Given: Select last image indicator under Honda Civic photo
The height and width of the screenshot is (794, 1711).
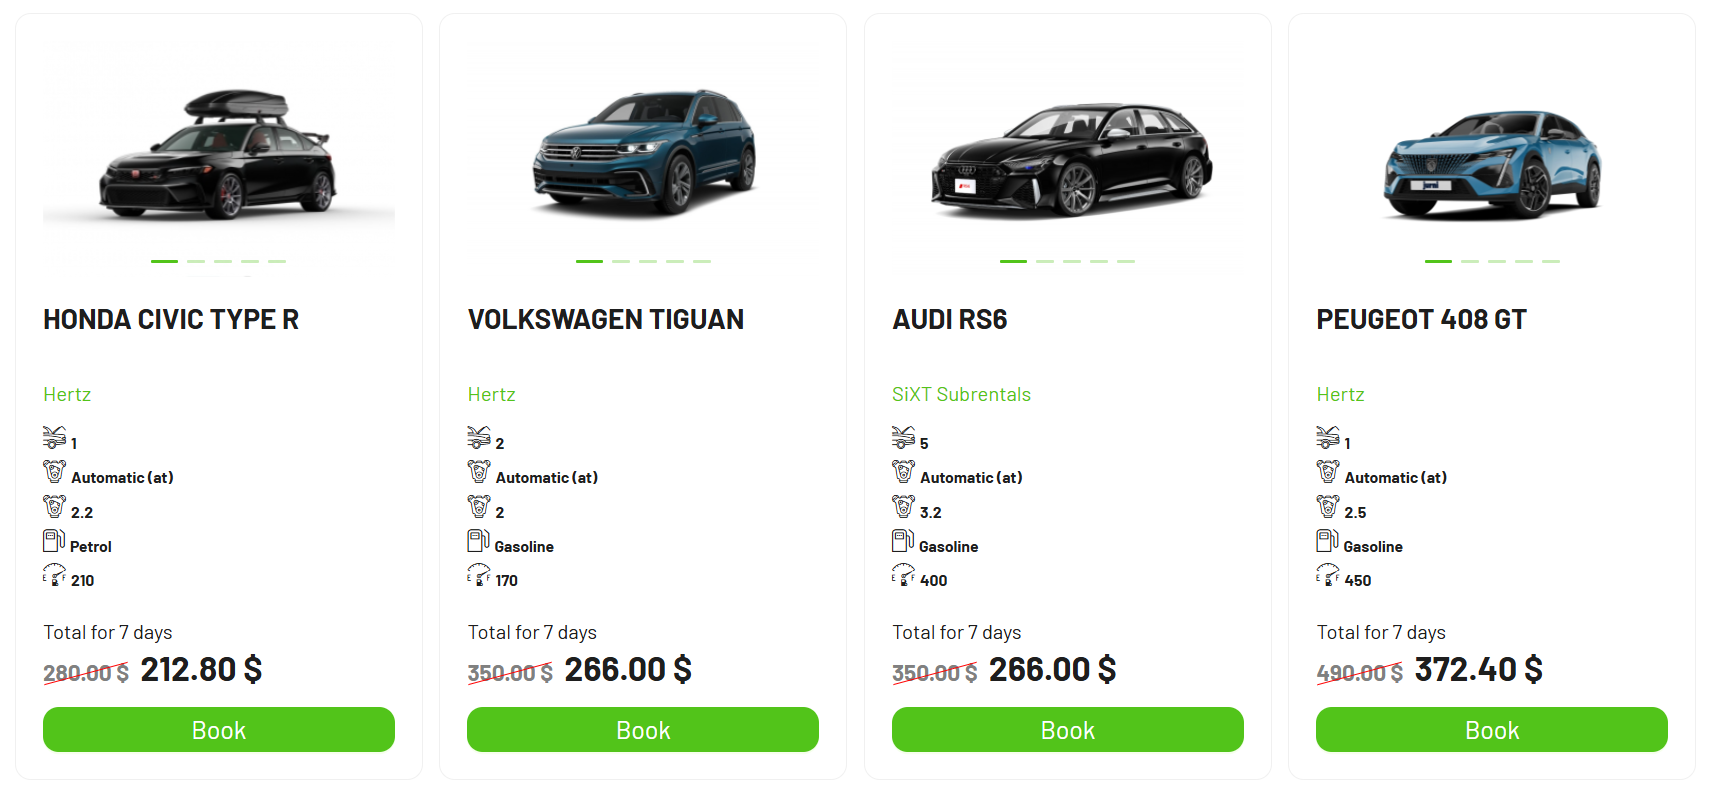Looking at the screenshot, I should (277, 261).
